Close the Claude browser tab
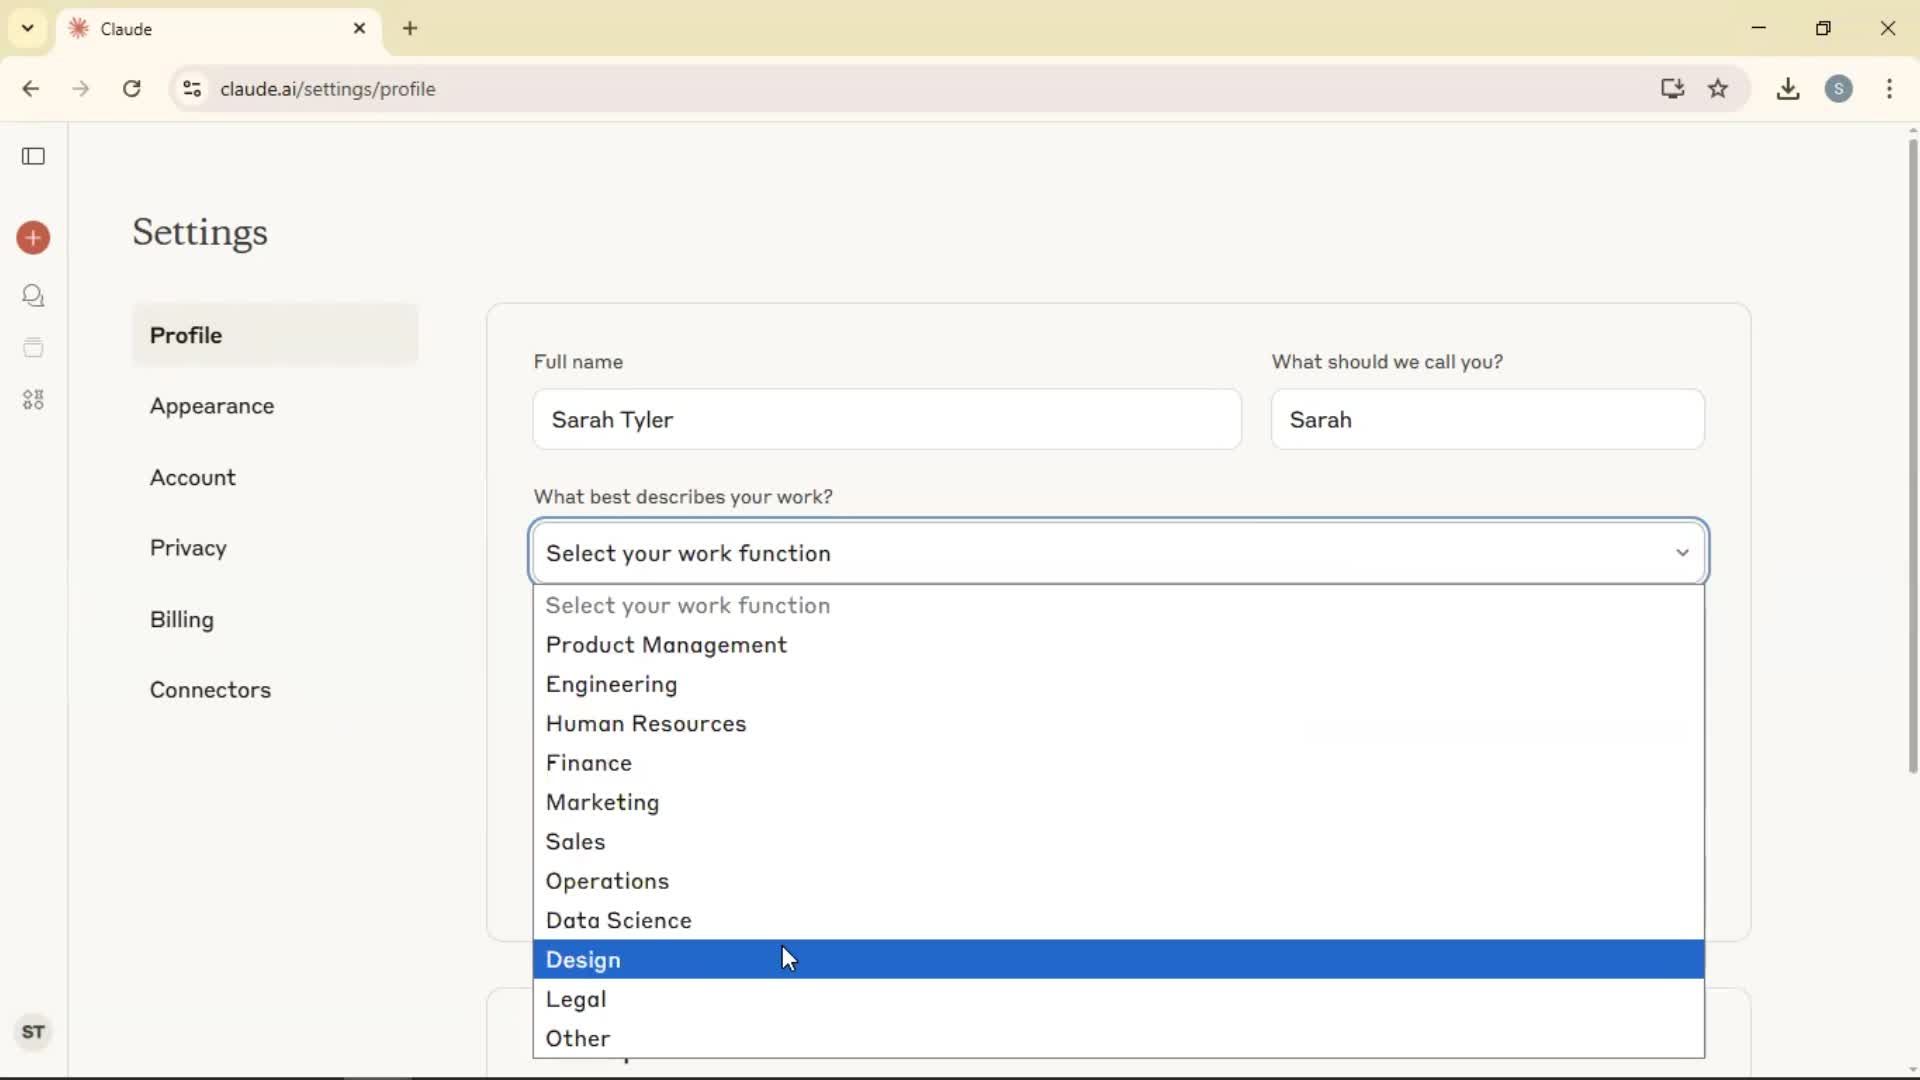This screenshot has height=1080, width=1920. click(359, 29)
